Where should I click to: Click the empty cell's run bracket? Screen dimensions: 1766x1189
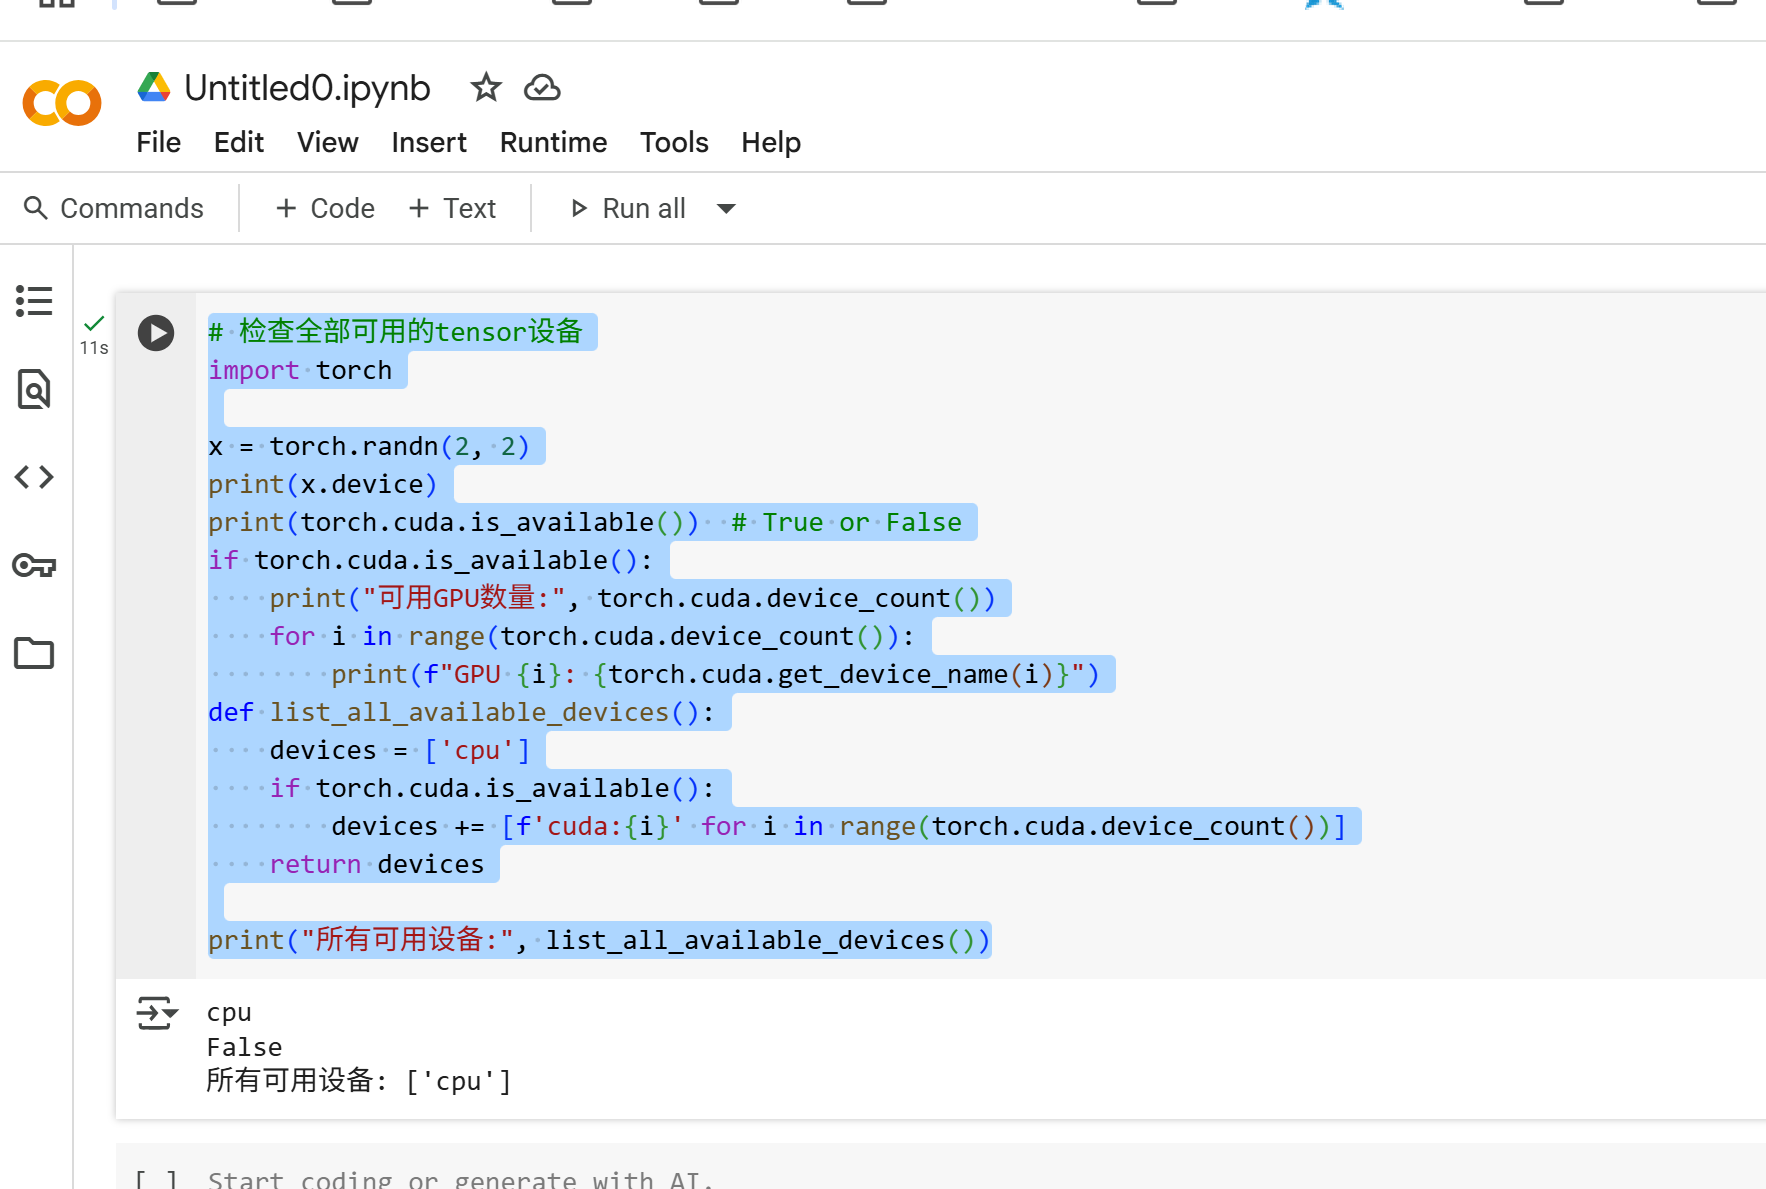click(156, 1179)
